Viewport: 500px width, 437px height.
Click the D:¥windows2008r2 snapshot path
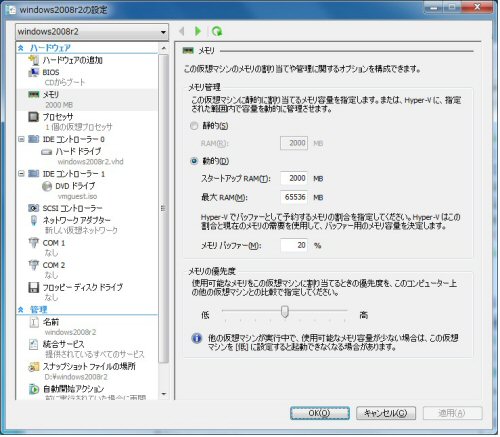(x=76, y=377)
